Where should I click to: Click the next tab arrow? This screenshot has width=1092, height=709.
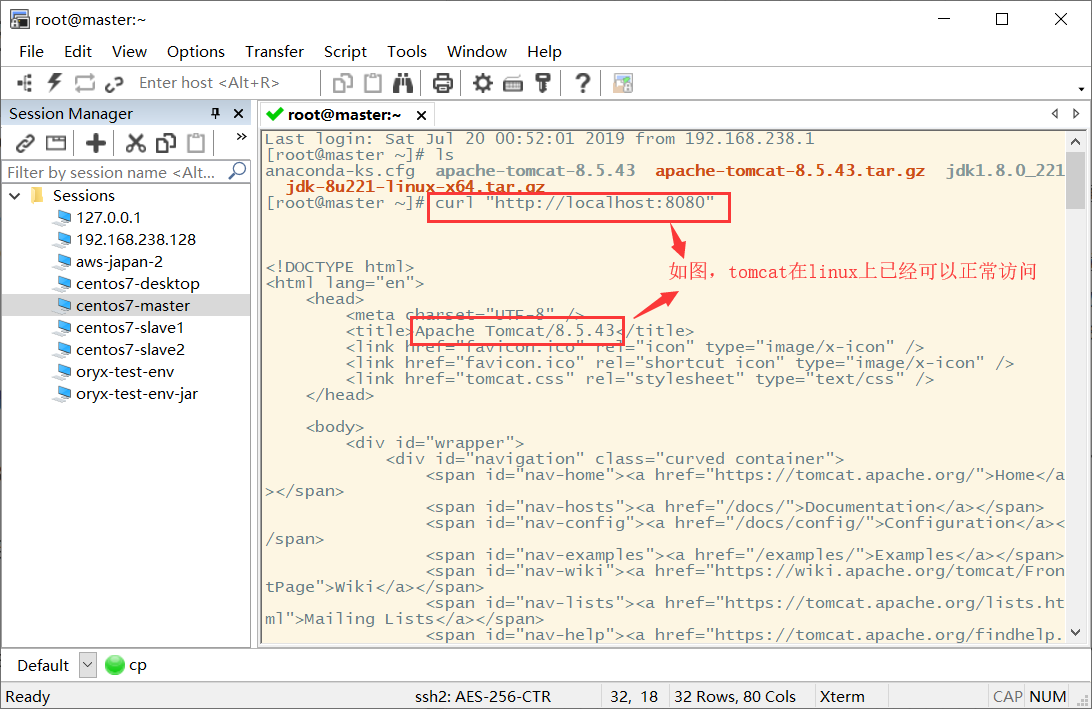point(1076,114)
